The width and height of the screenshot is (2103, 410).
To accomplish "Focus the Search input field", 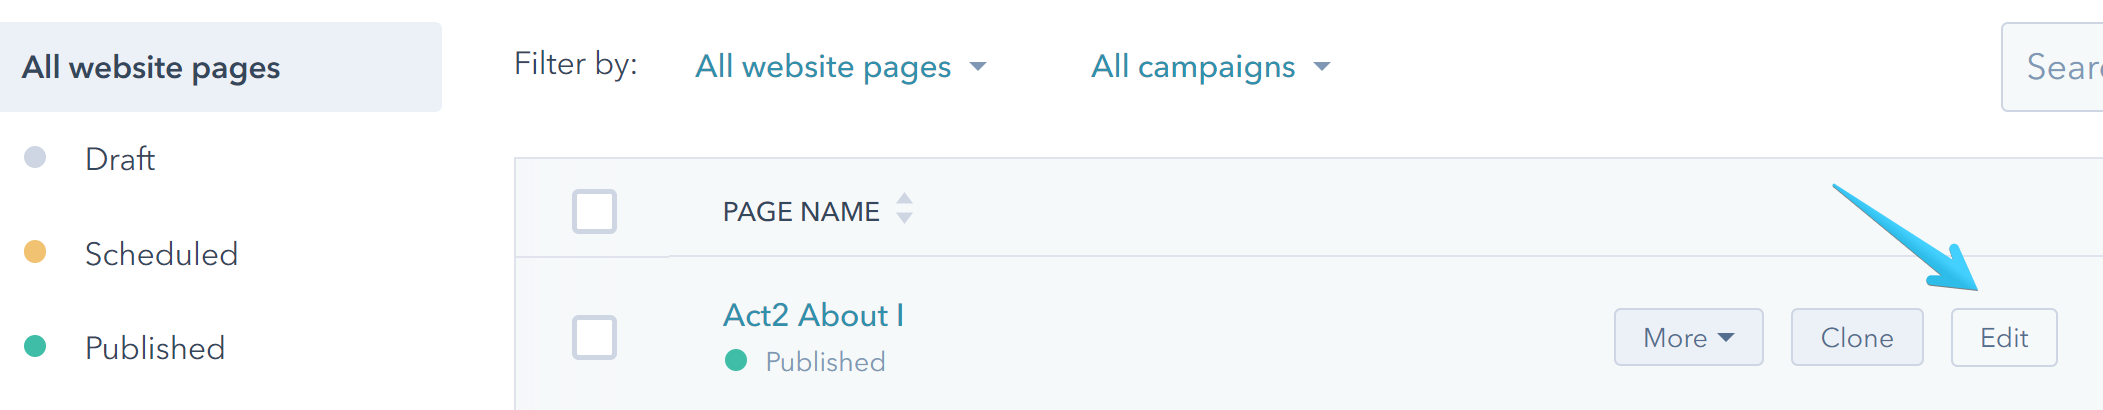I will [2060, 67].
